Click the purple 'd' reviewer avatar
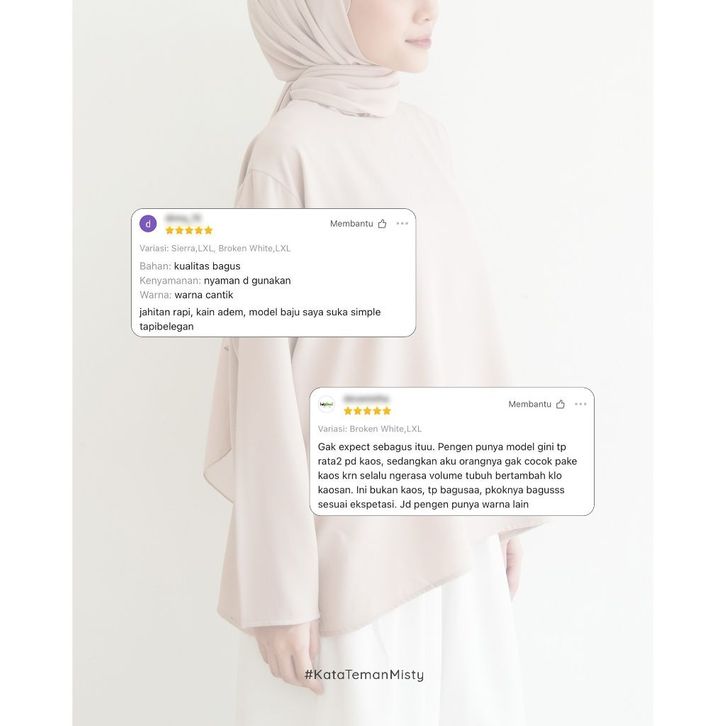The width and height of the screenshot is (726, 726). coord(148,224)
